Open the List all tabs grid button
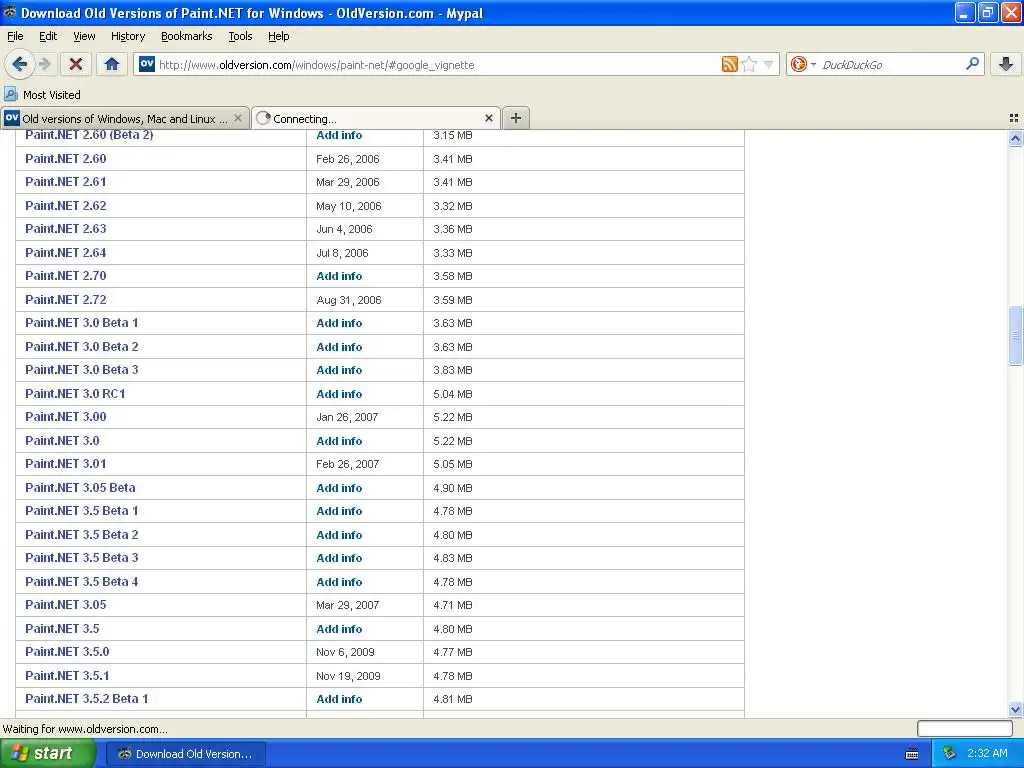The width and height of the screenshot is (1024, 768). coord(1014,118)
